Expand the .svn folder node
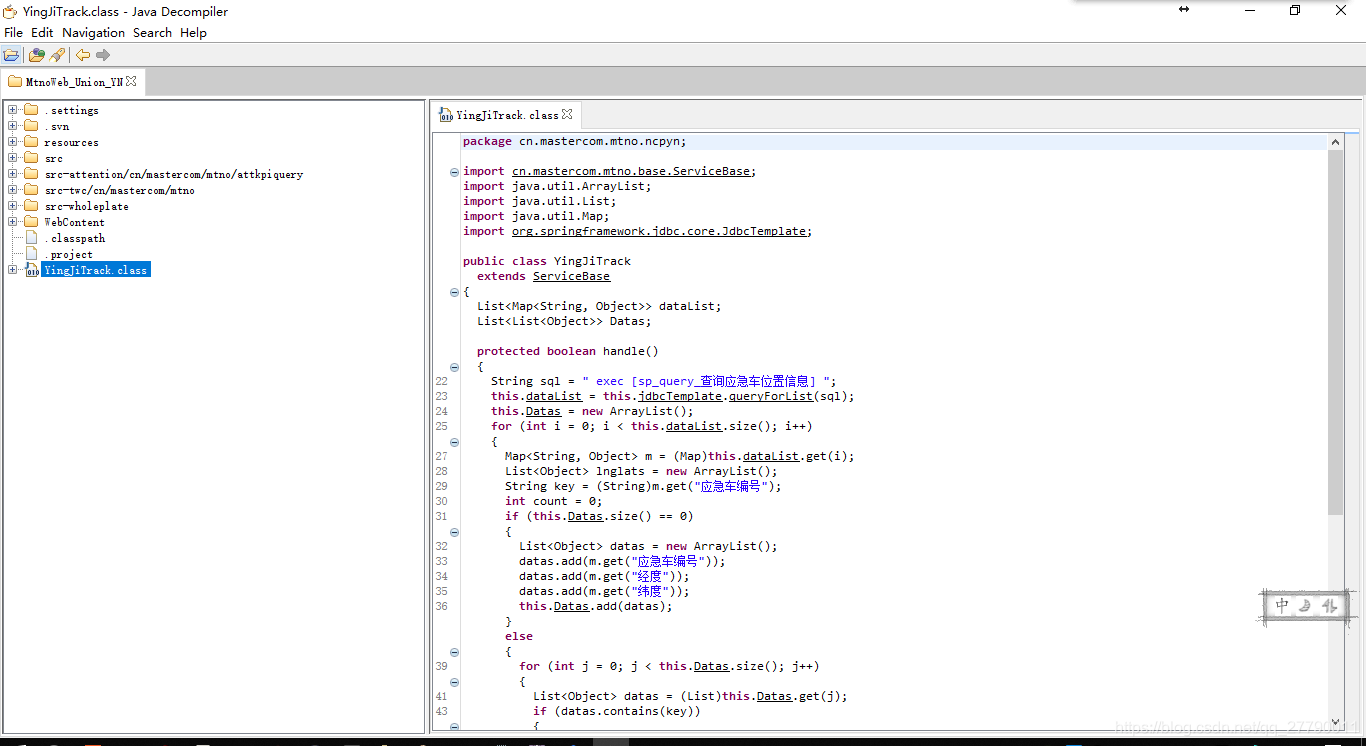 pyautogui.click(x=12, y=126)
